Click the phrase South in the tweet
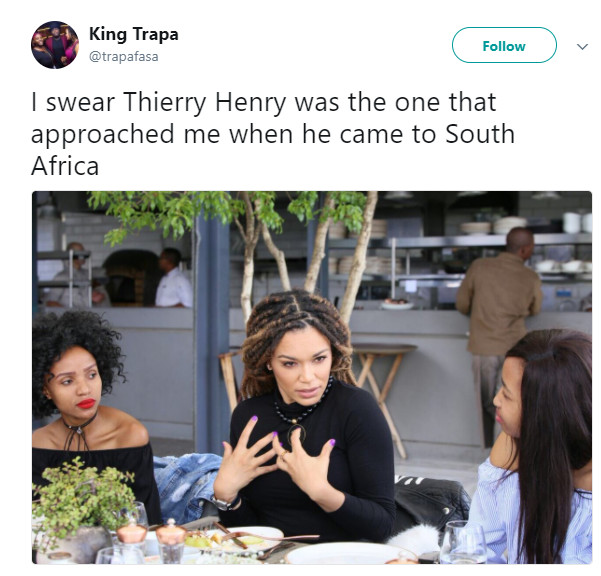 coord(480,134)
